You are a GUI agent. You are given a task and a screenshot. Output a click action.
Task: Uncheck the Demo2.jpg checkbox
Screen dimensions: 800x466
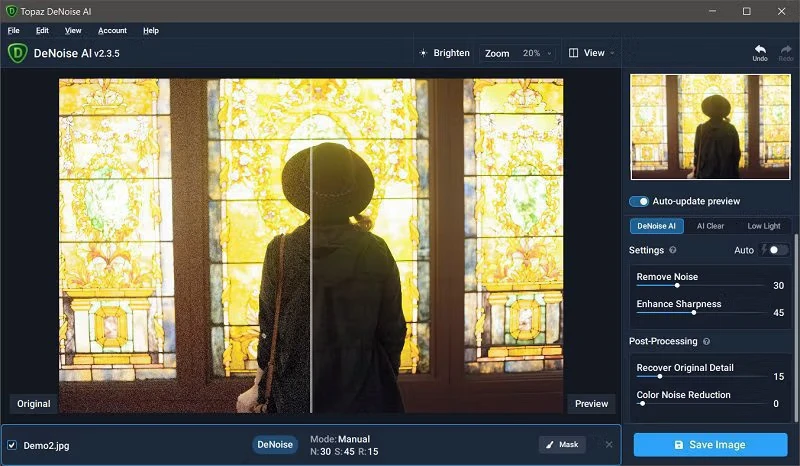coord(12,445)
